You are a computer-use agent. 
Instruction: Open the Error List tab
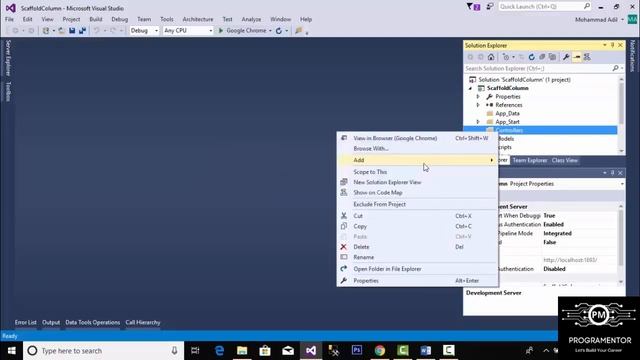[26, 322]
